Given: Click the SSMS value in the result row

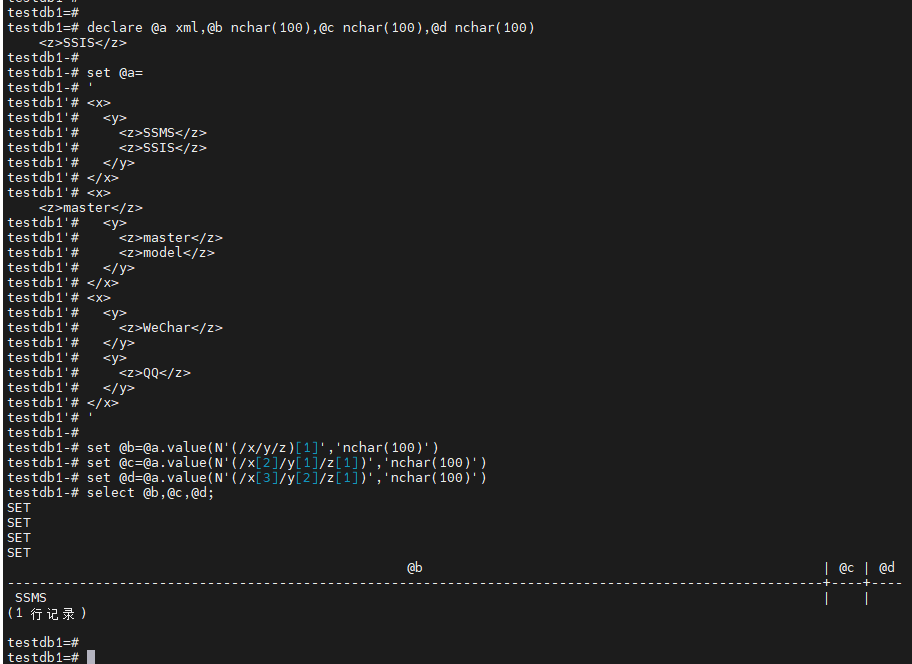Looking at the screenshot, I should point(31,597).
